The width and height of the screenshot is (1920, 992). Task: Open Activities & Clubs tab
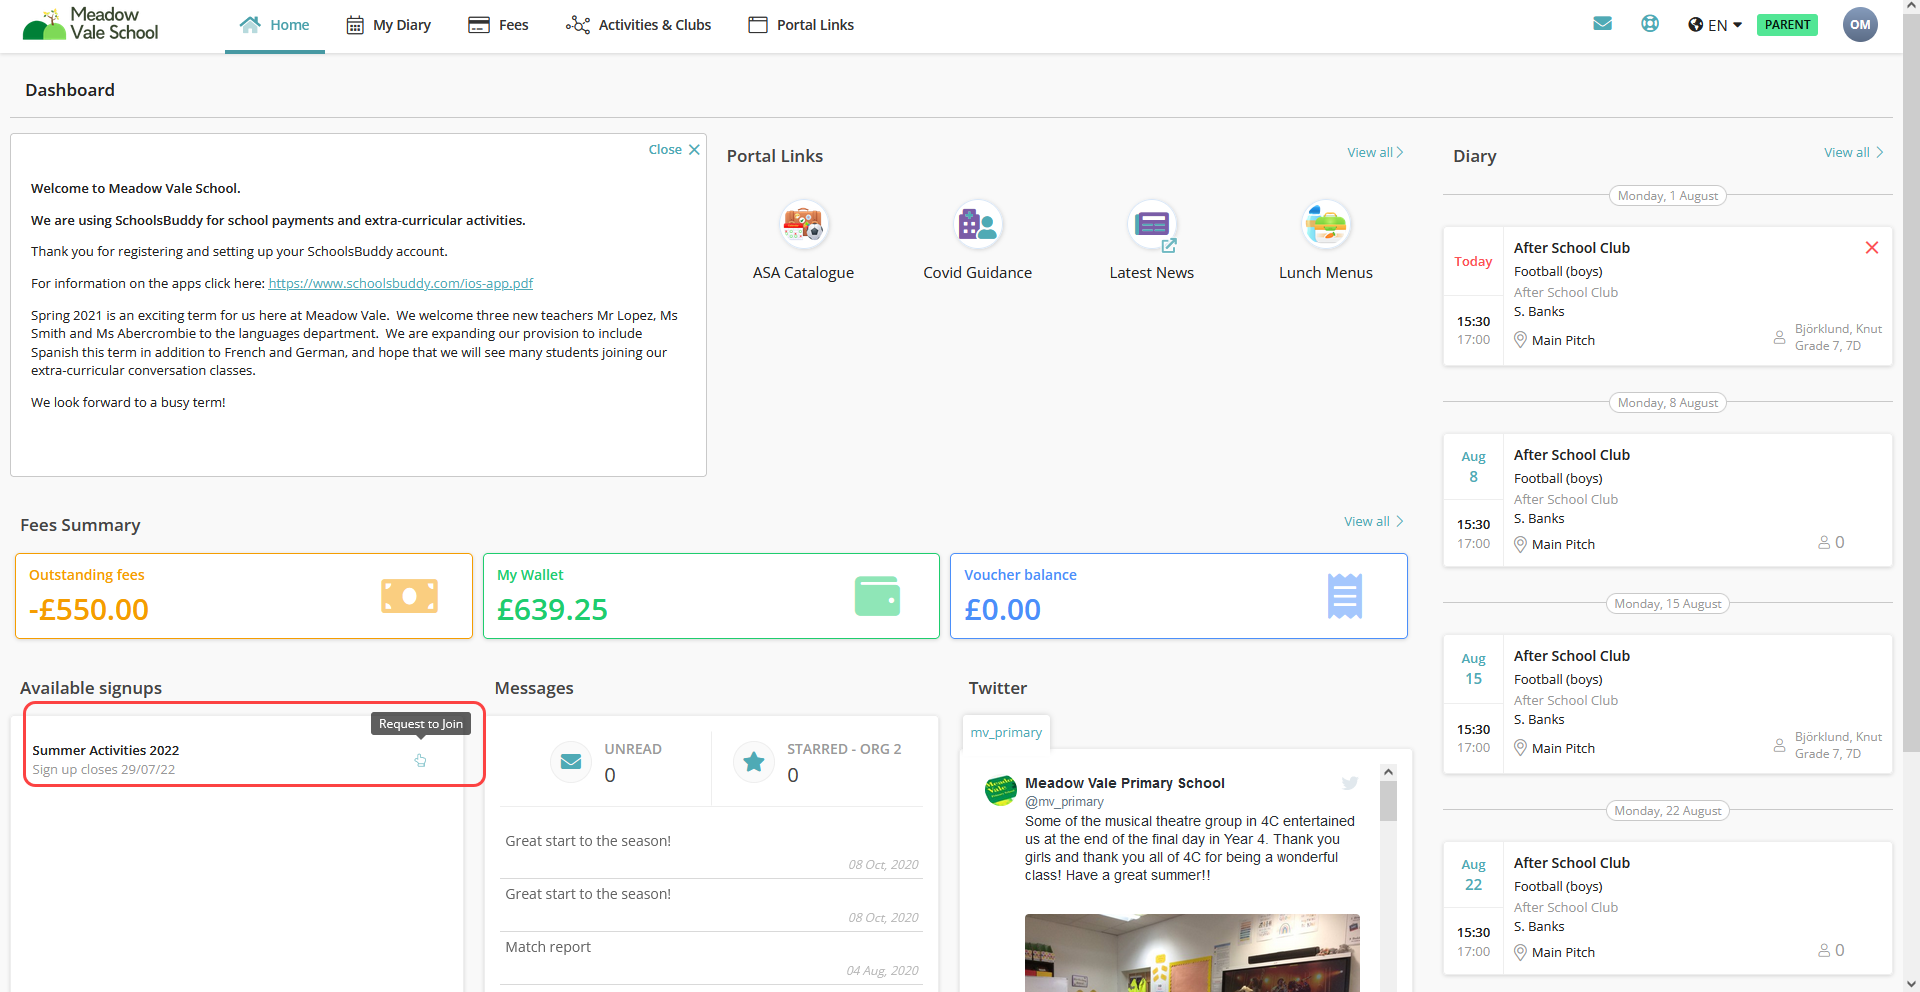pos(638,25)
